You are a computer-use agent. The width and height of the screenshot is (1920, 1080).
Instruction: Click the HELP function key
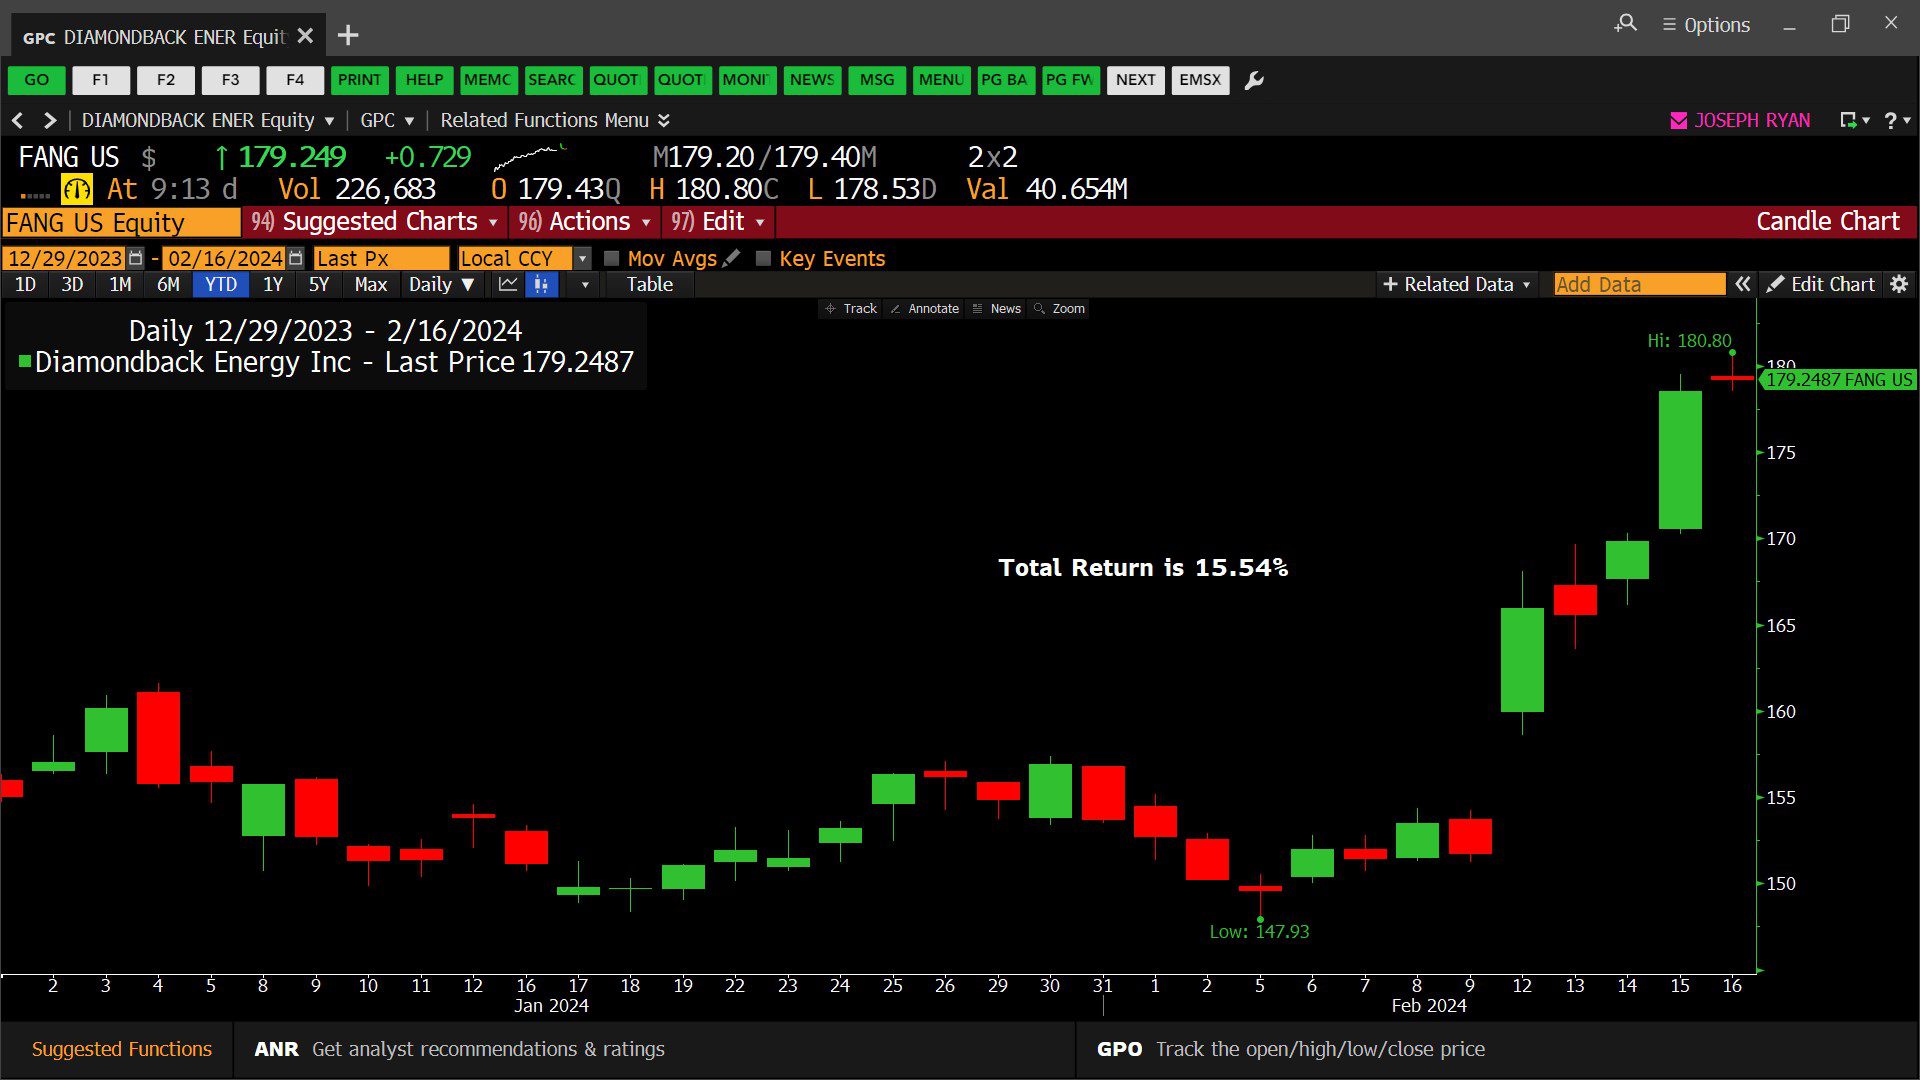click(424, 80)
